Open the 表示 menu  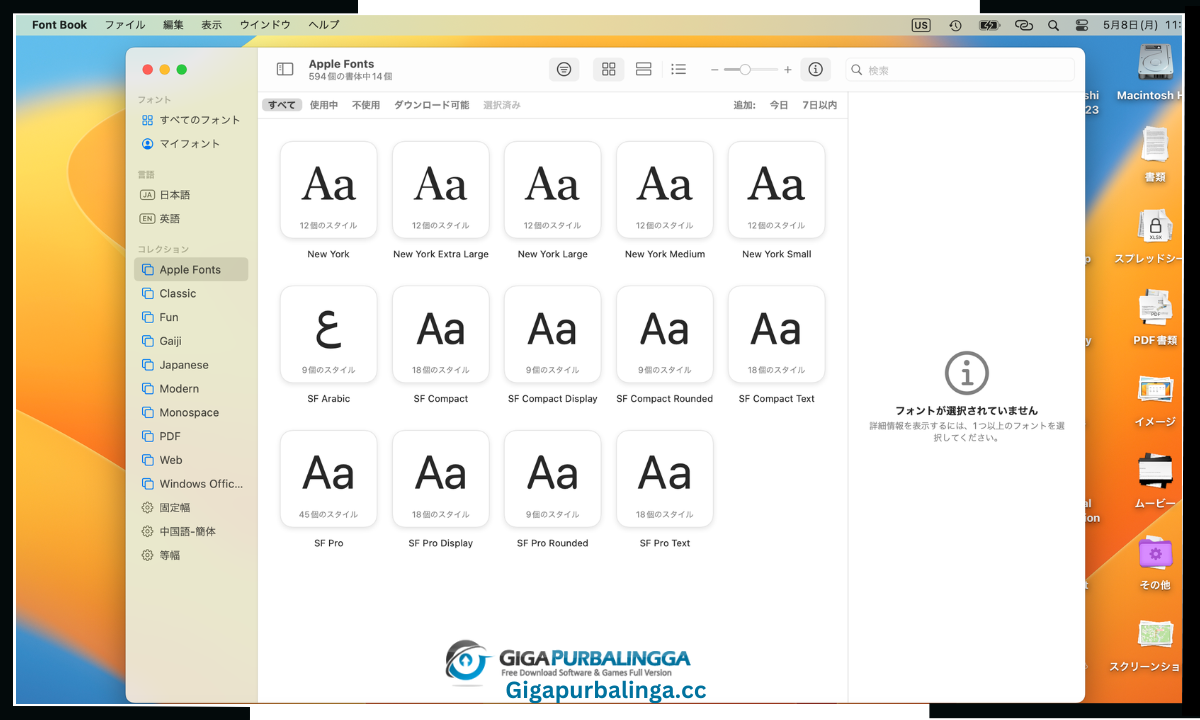click(x=211, y=25)
